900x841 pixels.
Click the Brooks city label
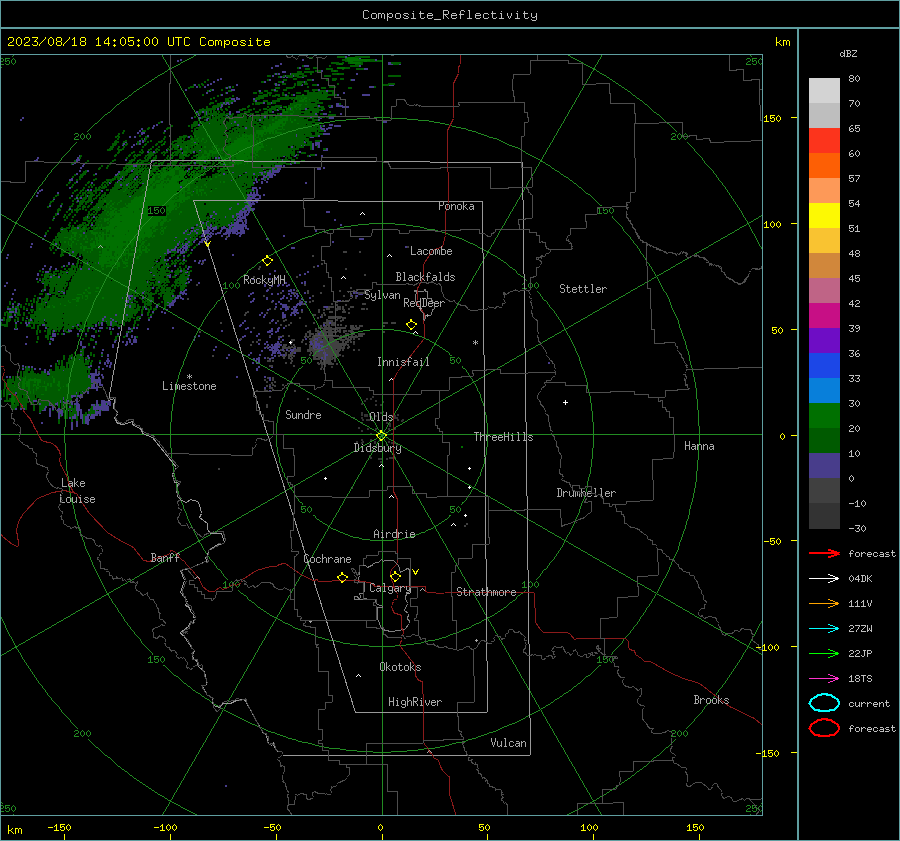pos(711,700)
